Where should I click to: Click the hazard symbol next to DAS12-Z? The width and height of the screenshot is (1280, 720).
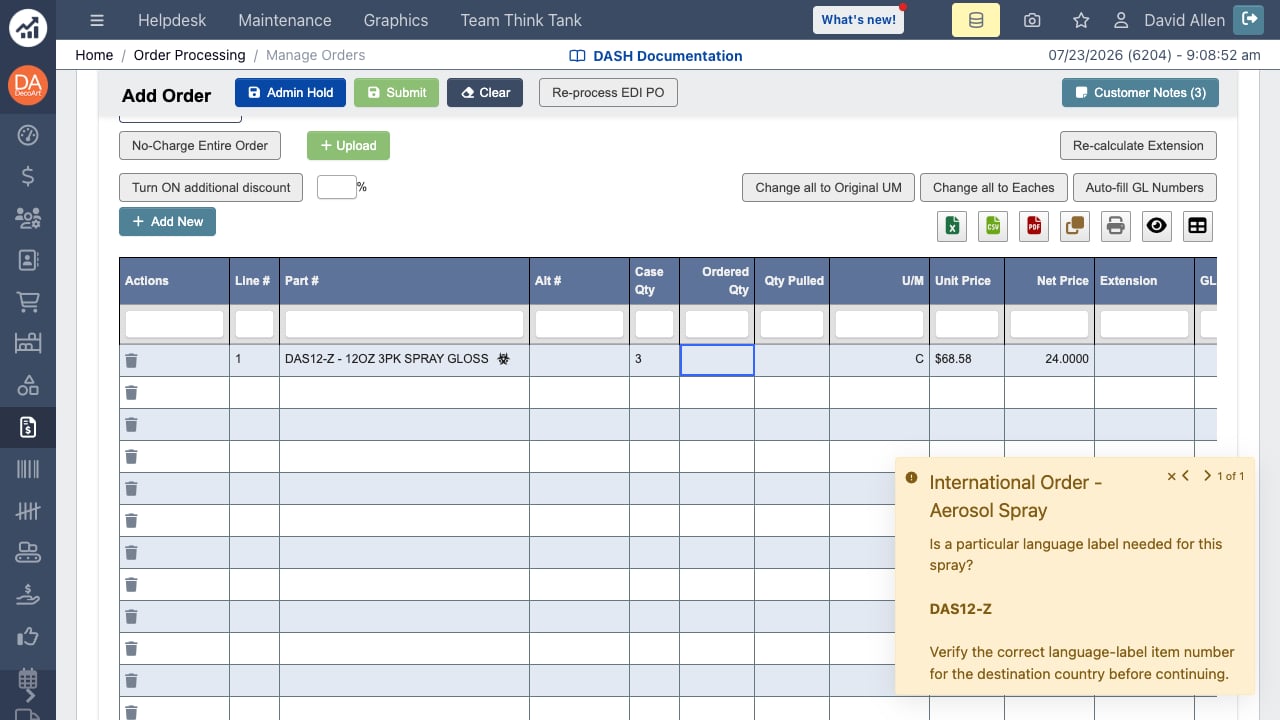pos(504,358)
